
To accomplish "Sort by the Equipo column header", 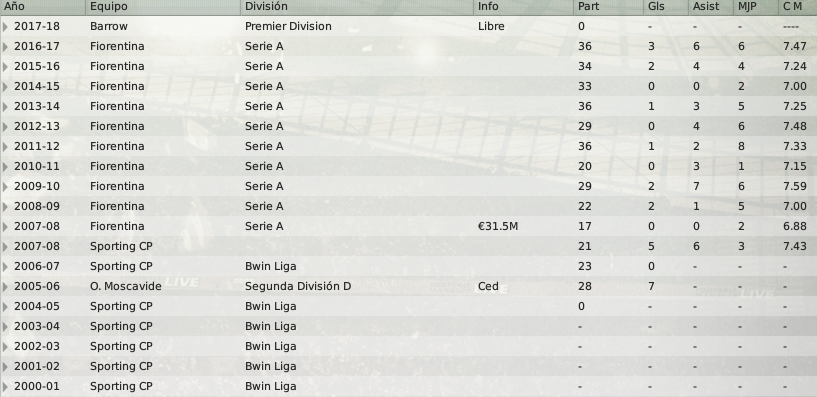I will tap(163, 7).
